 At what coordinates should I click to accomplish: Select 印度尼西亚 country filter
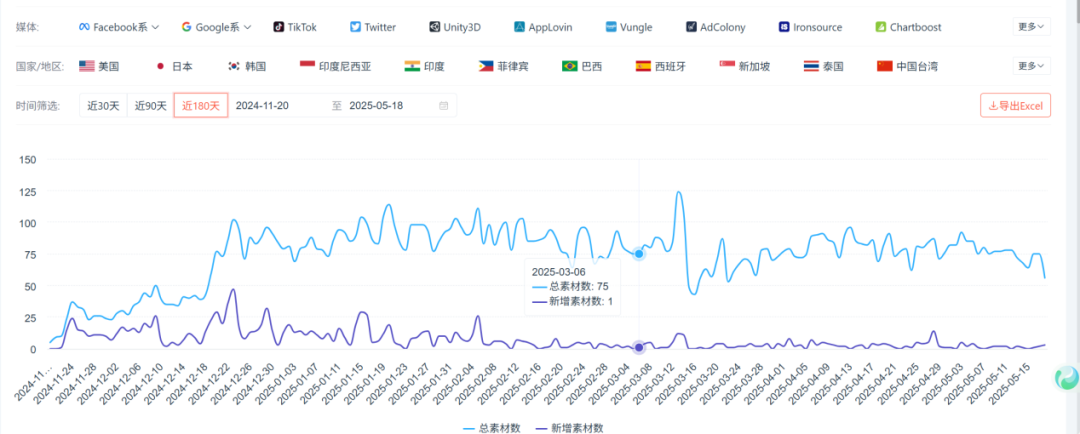tap(335, 67)
